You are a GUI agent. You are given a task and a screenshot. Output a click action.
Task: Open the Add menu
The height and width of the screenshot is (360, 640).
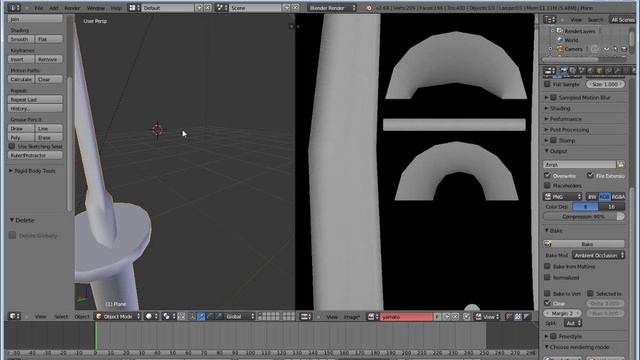click(54, 8)
